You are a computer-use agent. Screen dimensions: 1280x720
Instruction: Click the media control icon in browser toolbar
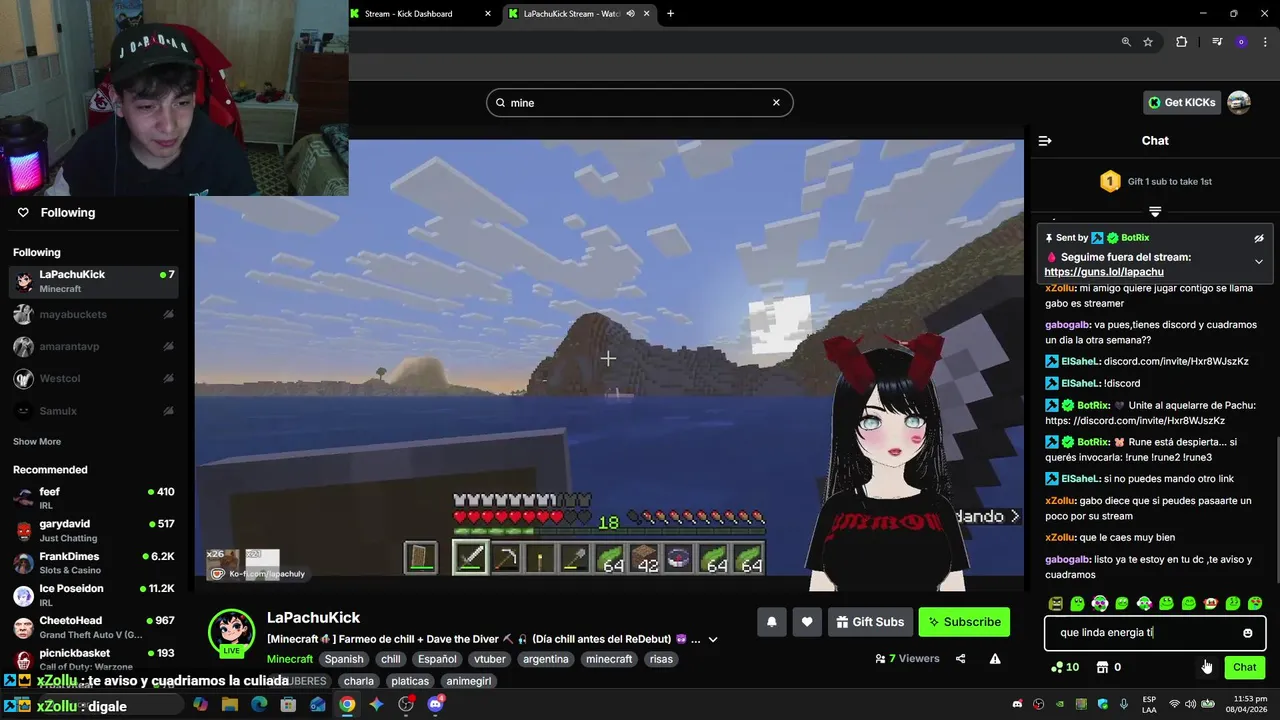[1217, 42]
